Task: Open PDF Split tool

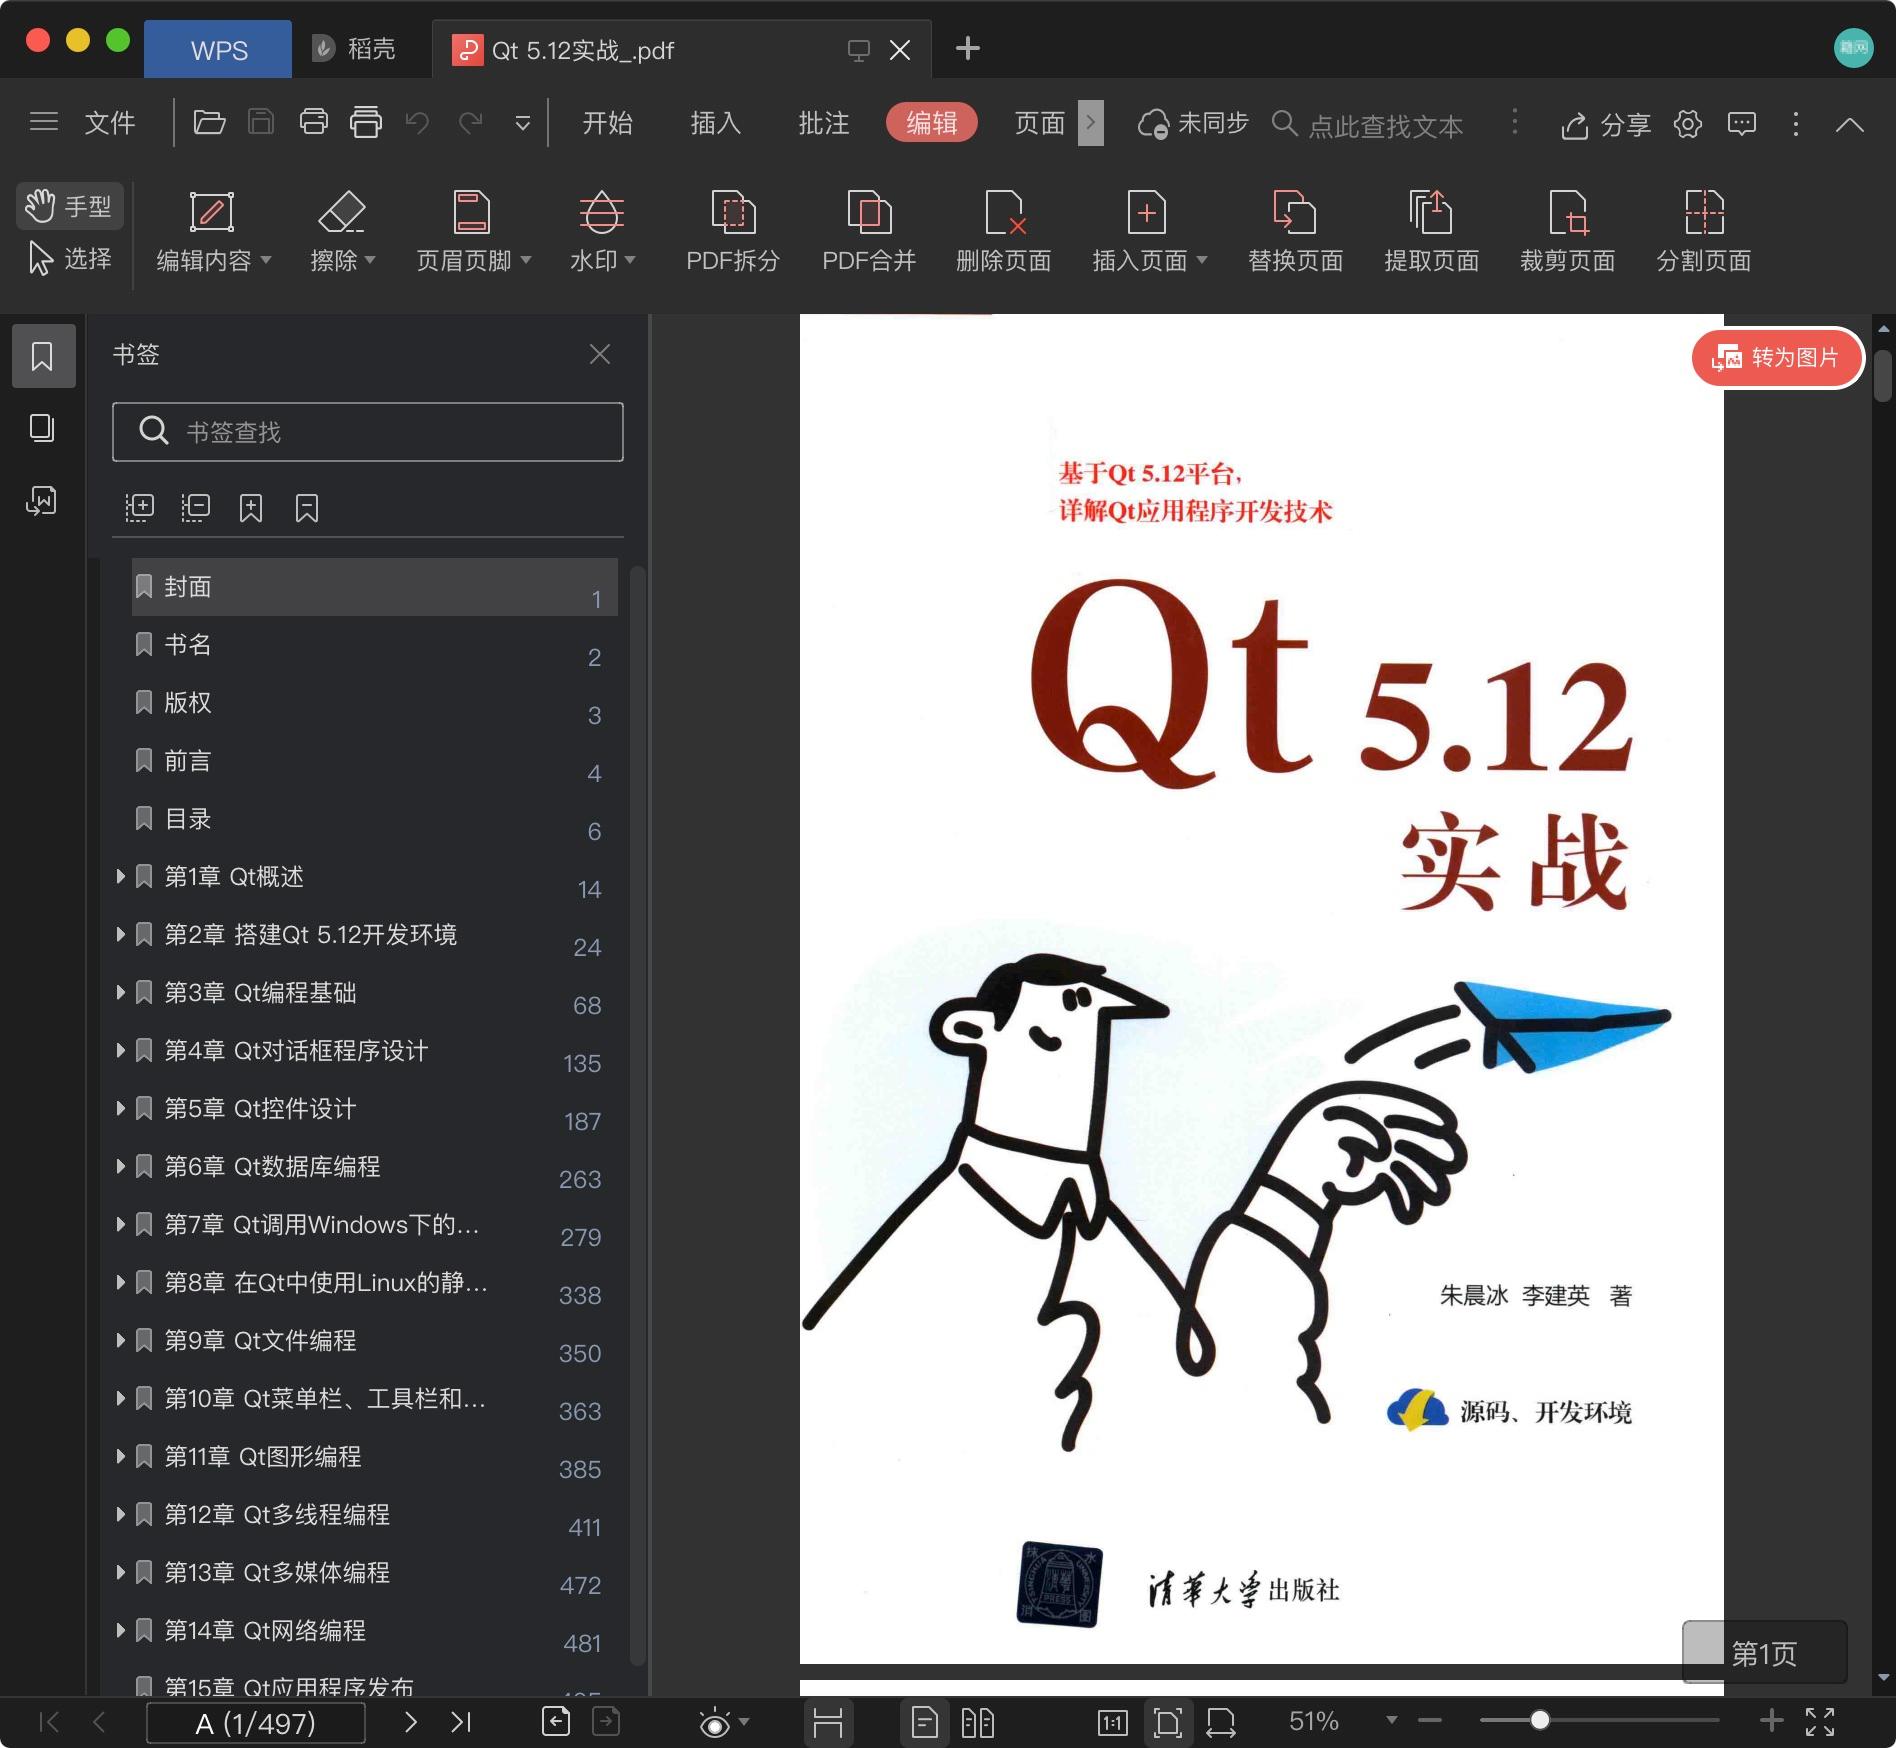Action: tap(733, 232)
